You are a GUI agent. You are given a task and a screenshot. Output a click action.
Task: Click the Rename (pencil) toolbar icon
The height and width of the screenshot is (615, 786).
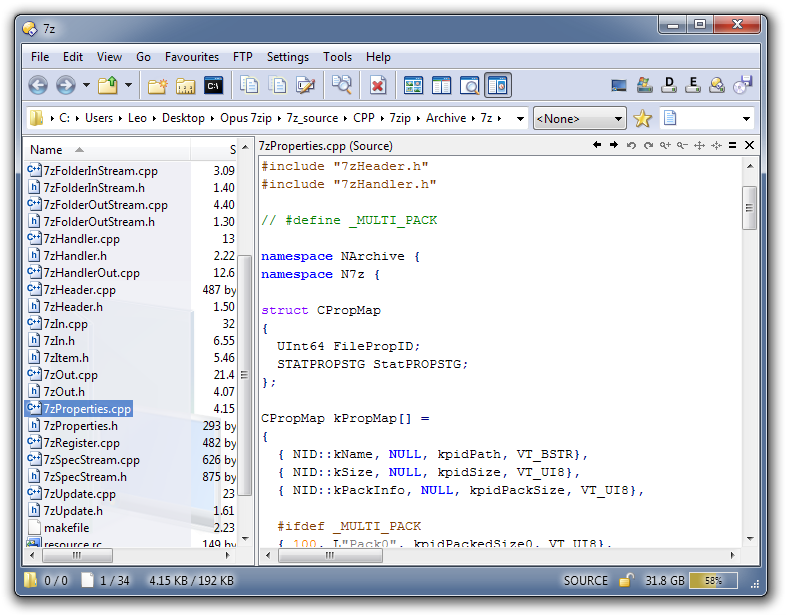(x=305, y=85)
